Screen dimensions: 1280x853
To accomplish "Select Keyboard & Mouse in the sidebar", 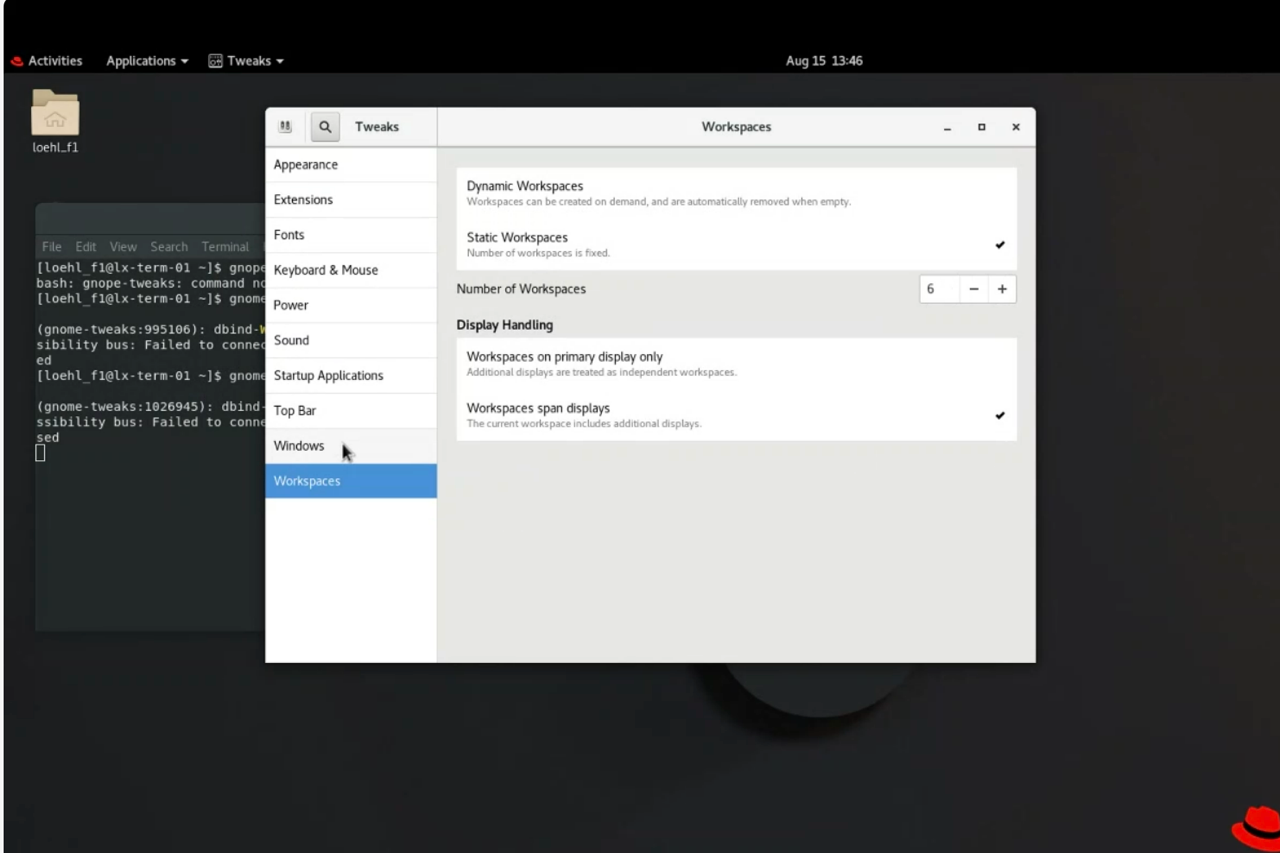I will coord(351,270).
